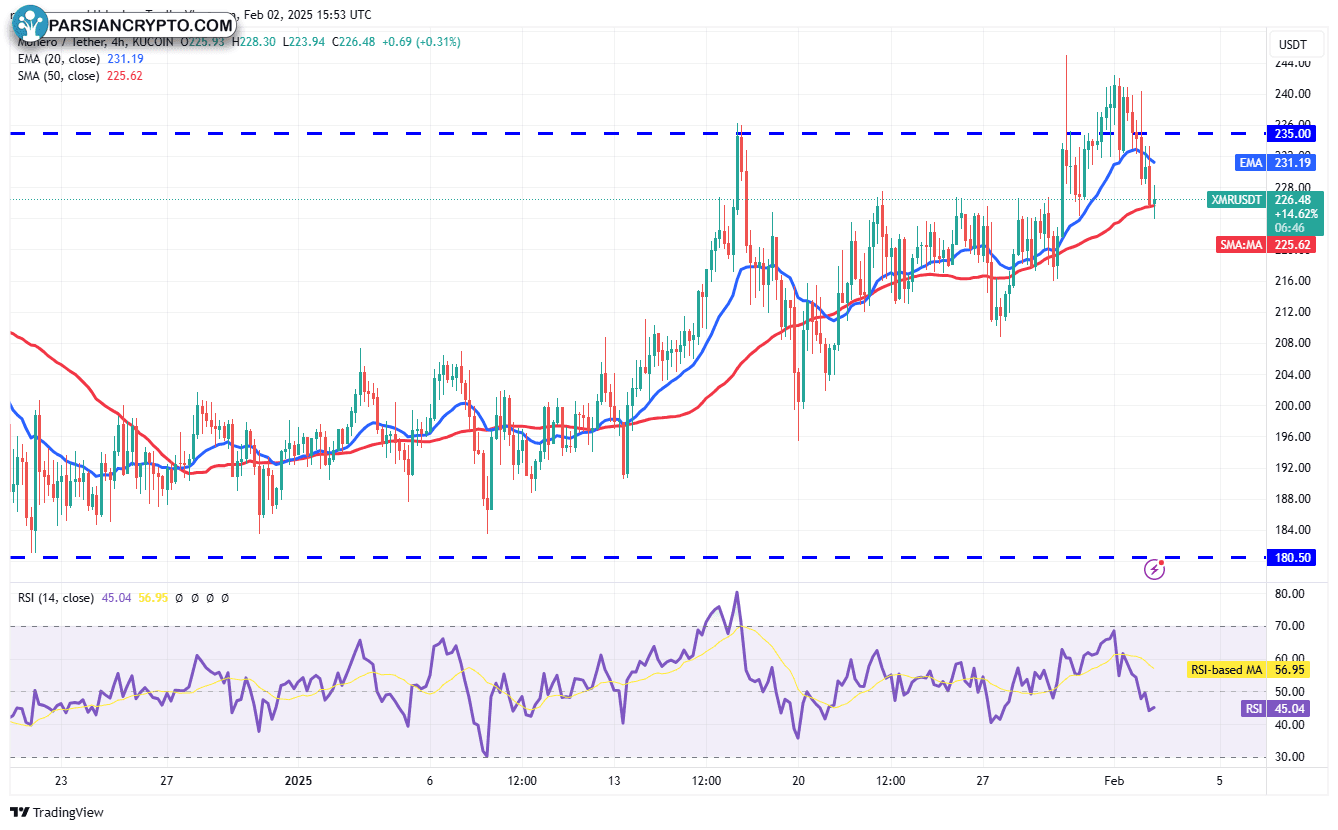Select the RSI (14, close) indicator legend
Viewport: 1338px width, 830px height.
click(x=56, y=598)
